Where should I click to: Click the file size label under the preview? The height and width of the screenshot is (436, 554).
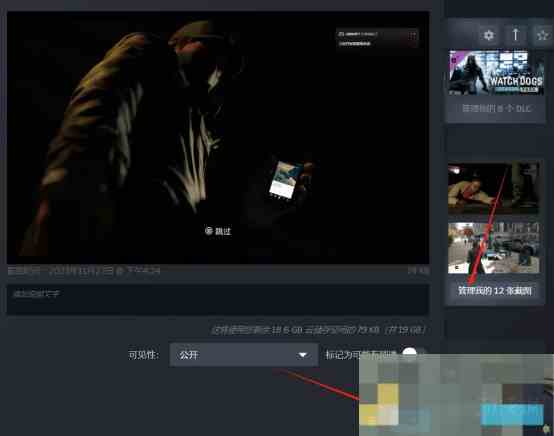pyautogui.click(x=419, y=271)
